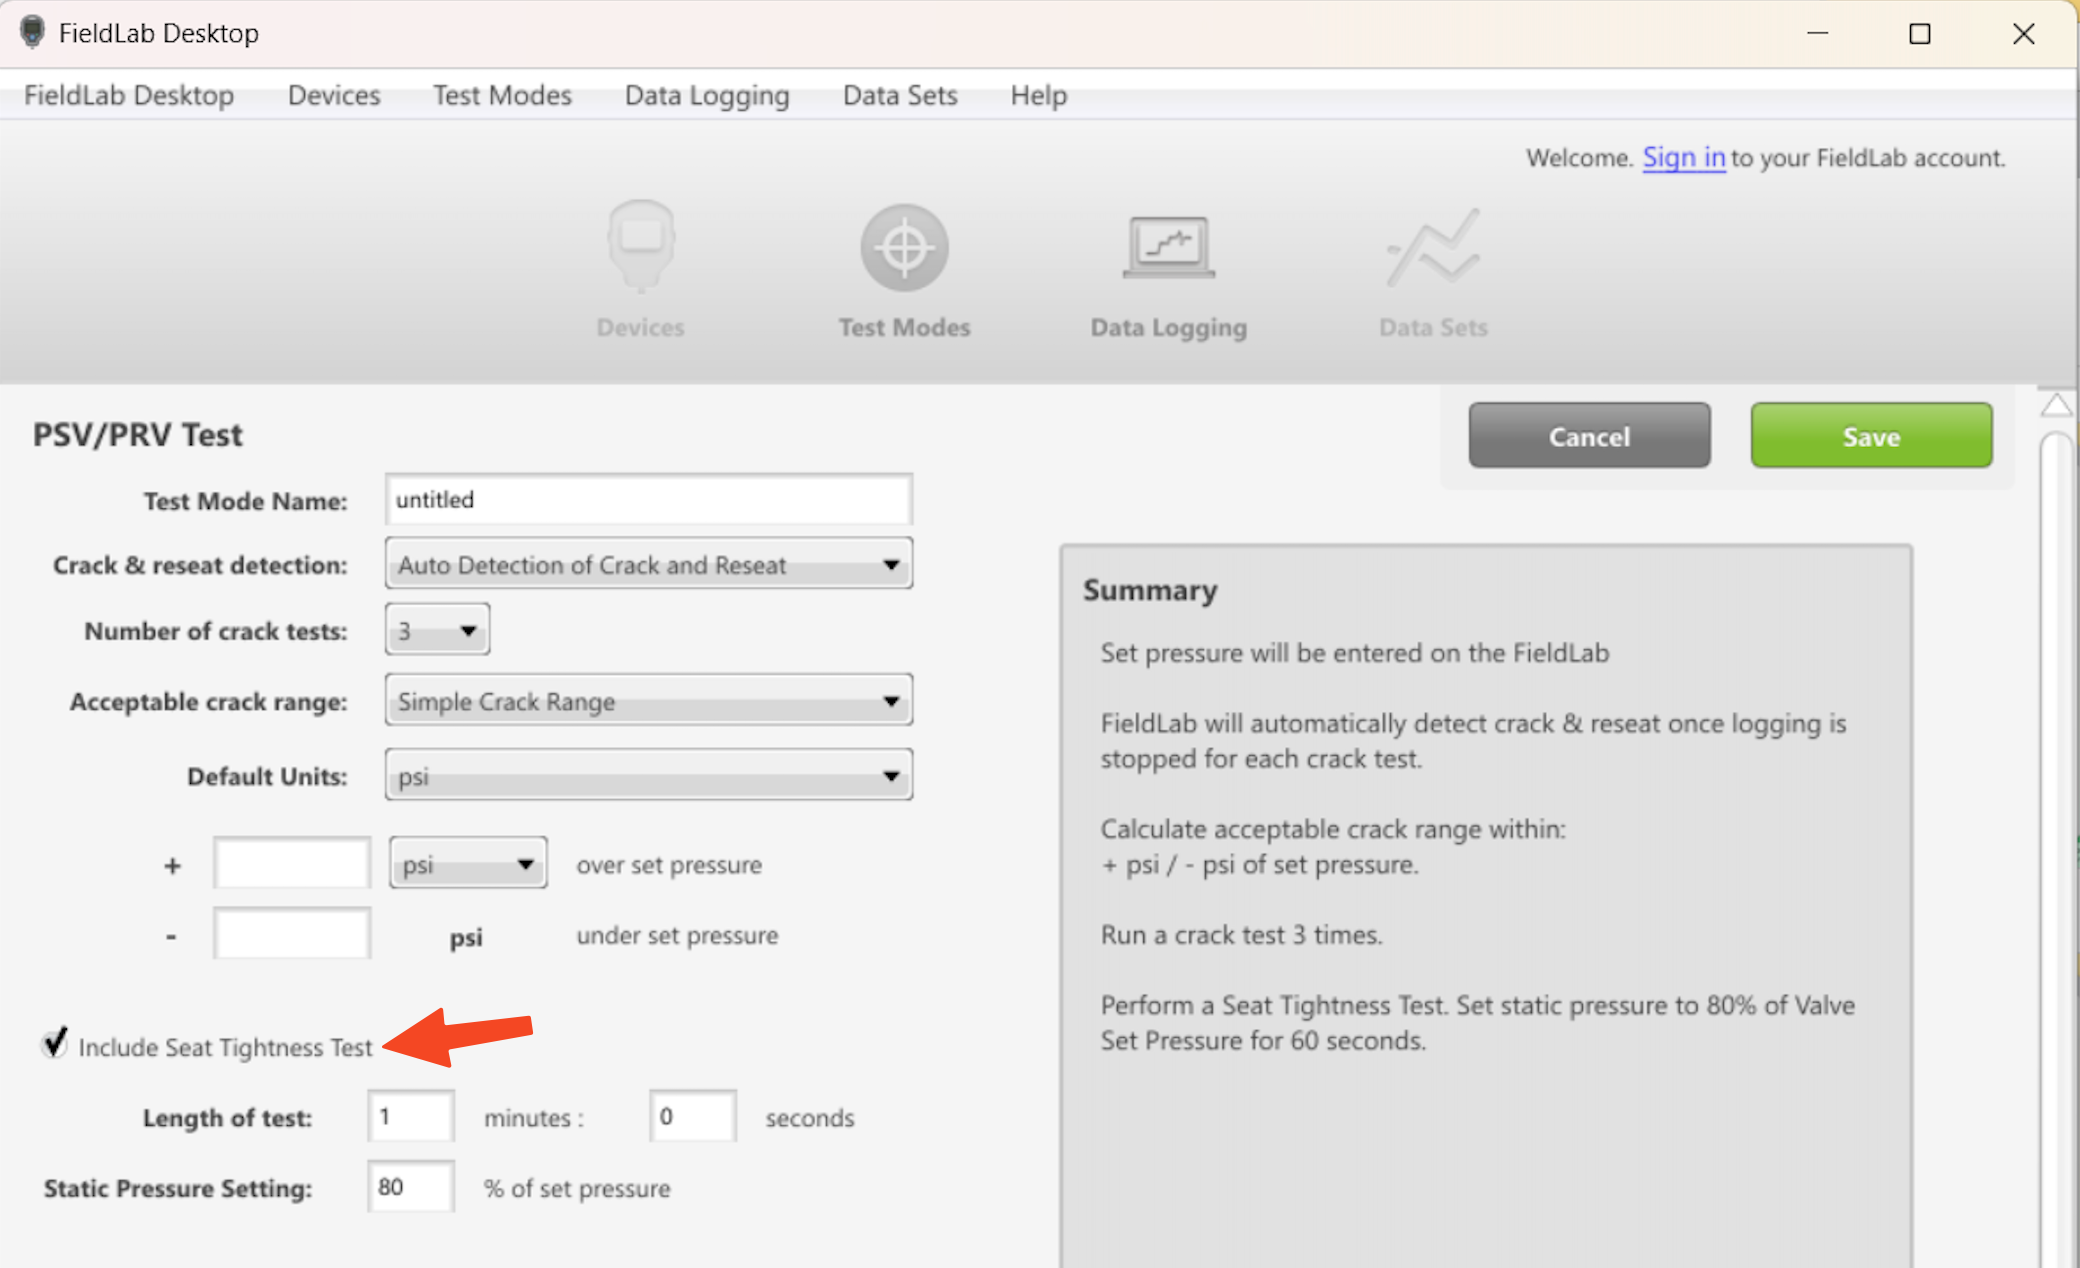Viewport: 2080px width, 1268px height.
Task: Click the Length of test minutes field
Action: 411,1116
